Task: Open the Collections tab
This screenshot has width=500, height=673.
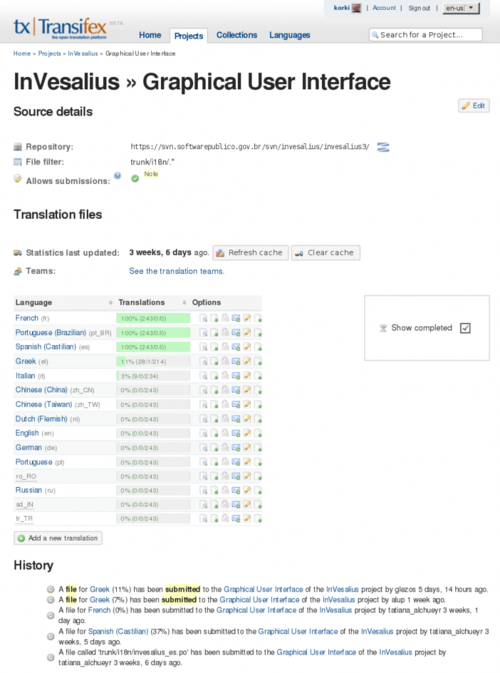Action: (x=236, y=35)
